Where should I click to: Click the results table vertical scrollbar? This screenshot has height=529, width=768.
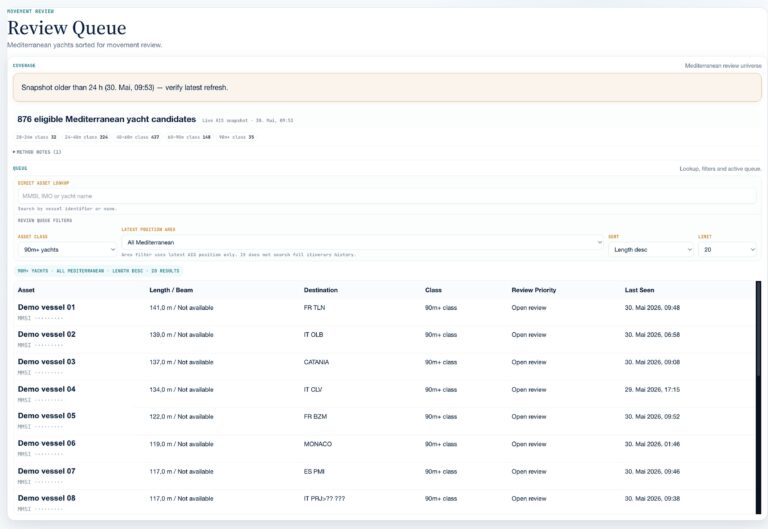point(758,397)
